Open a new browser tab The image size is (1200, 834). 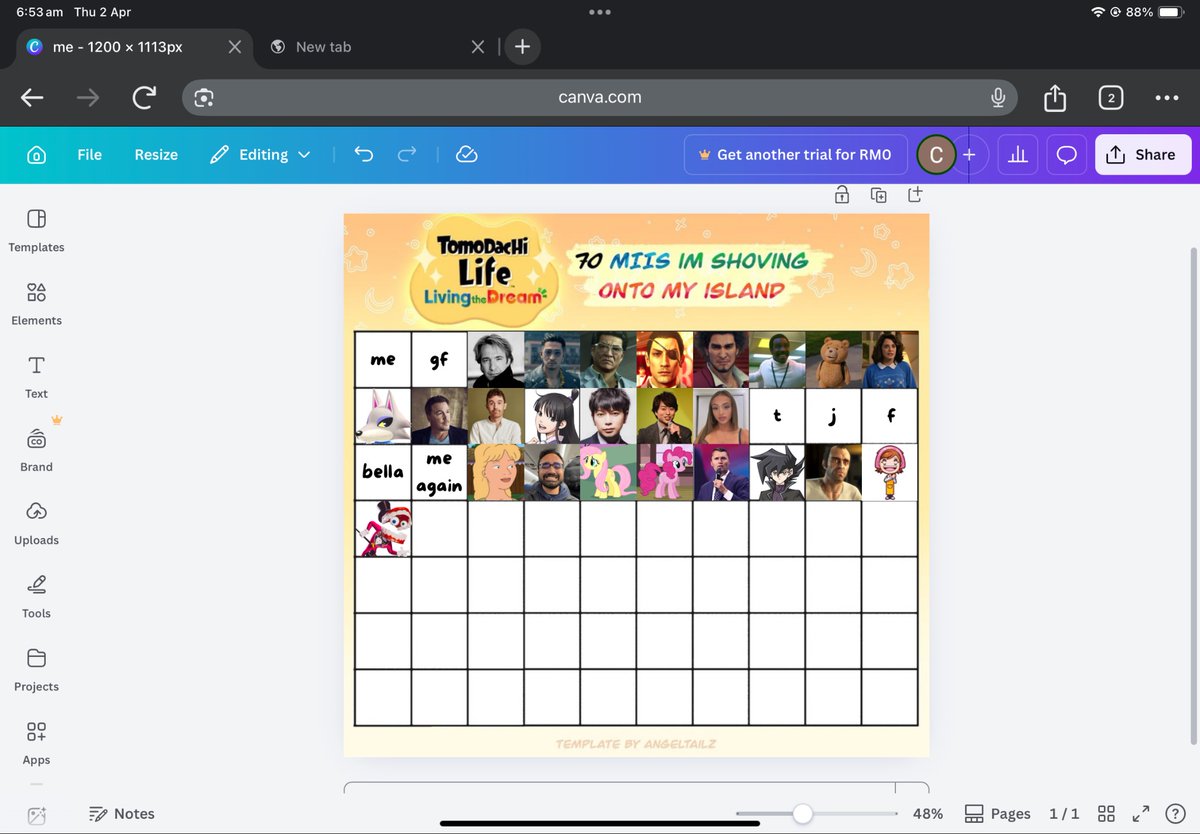tap(522, 46)
